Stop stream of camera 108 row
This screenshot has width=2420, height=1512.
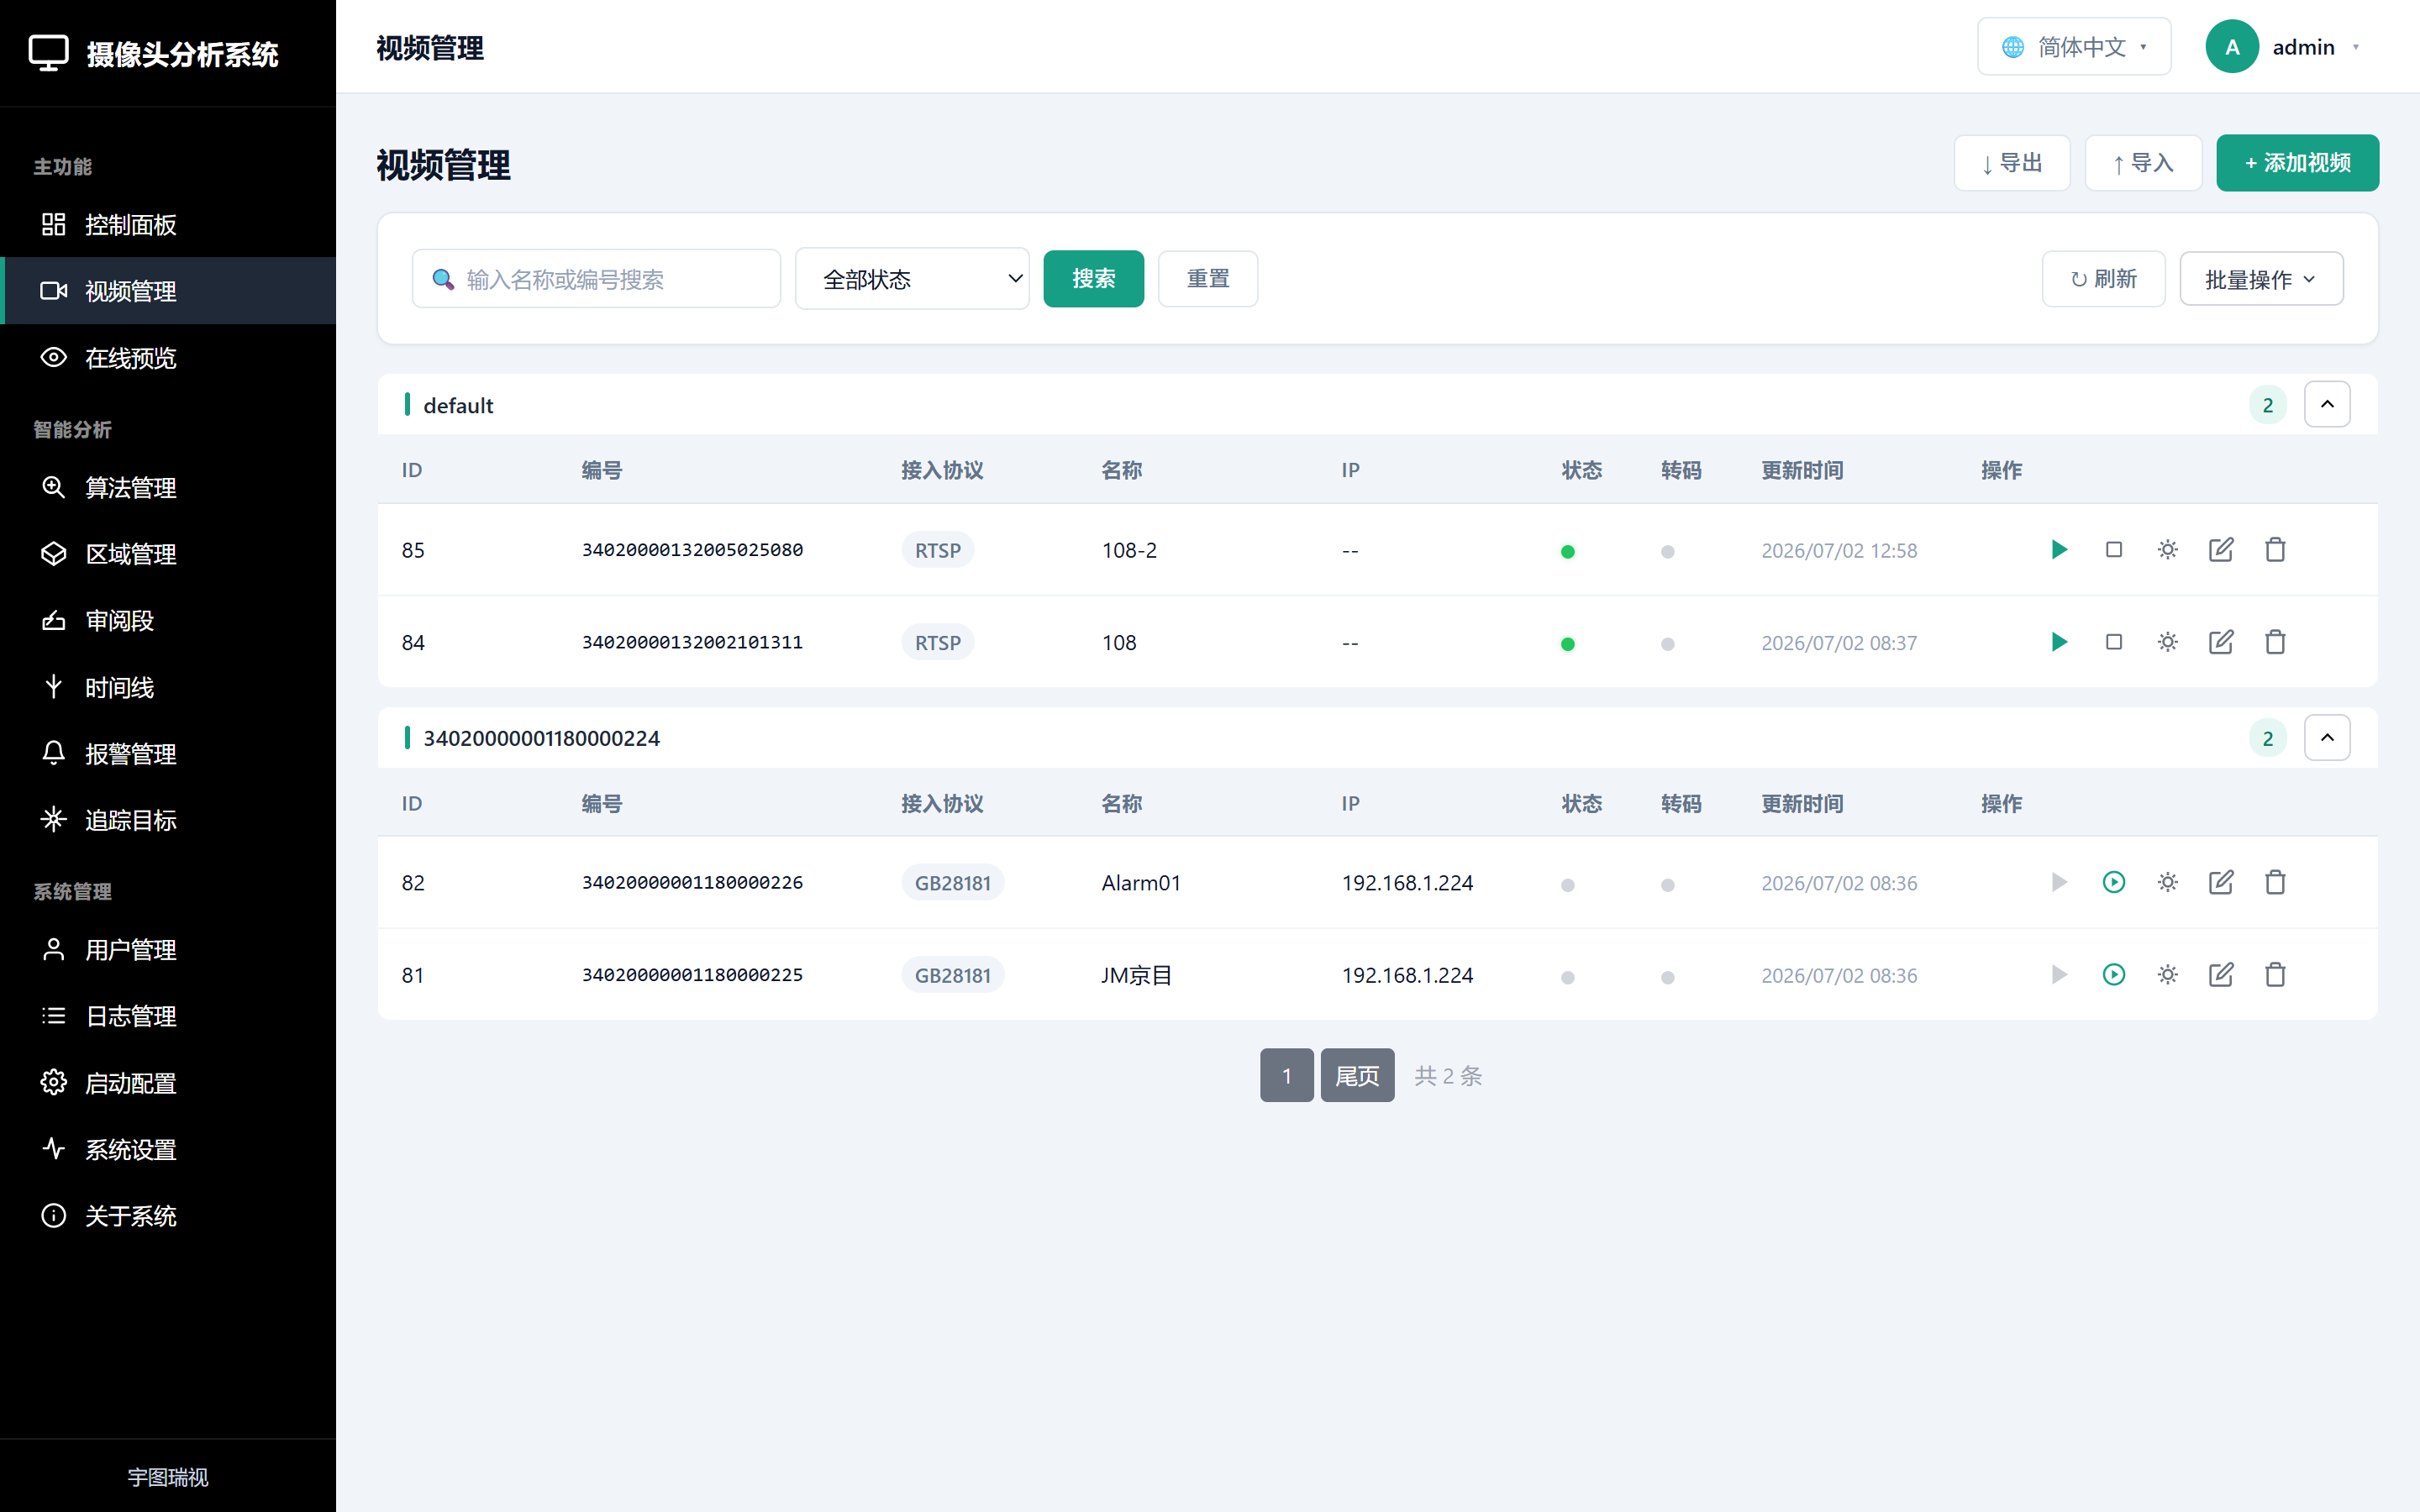coord(2113,642)
